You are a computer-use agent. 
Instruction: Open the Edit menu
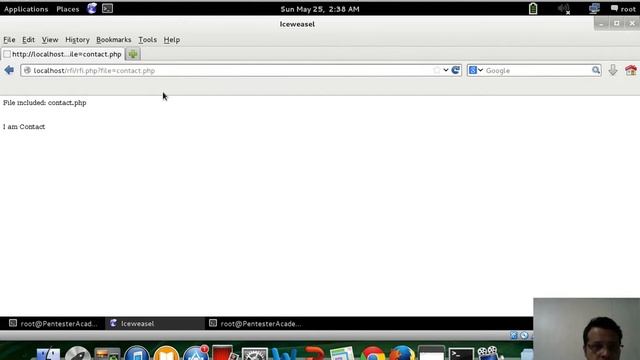pyautogui.click(x=28, y=40)
